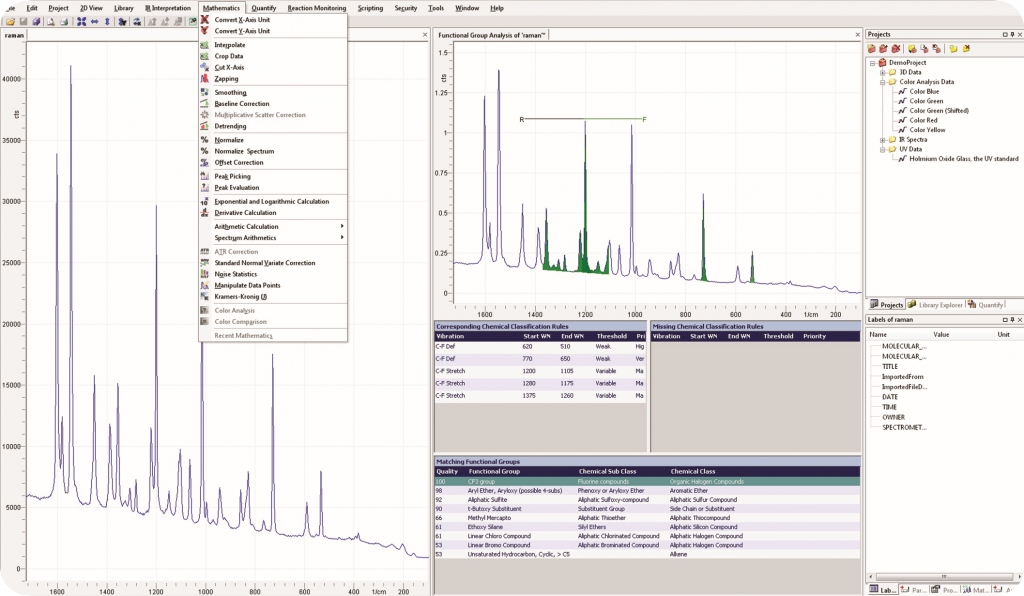This screenshot has width=1024, height=596.
Task: Click the zoom full-extent arrows icon
Action: 81,22
